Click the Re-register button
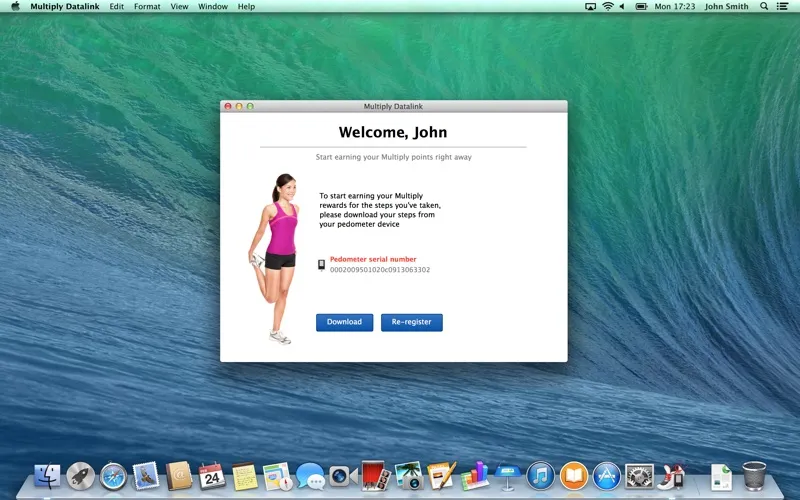 coord(412,322)
